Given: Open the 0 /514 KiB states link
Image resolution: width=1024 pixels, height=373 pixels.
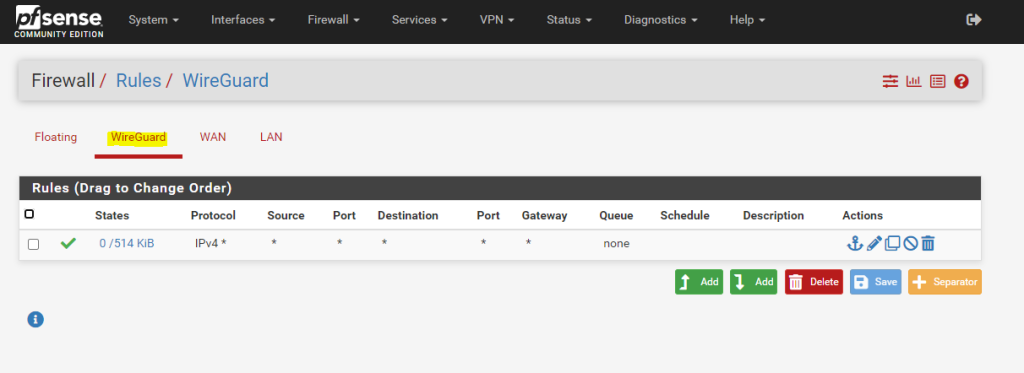Looking at the screenshot, I should point(127,244).
